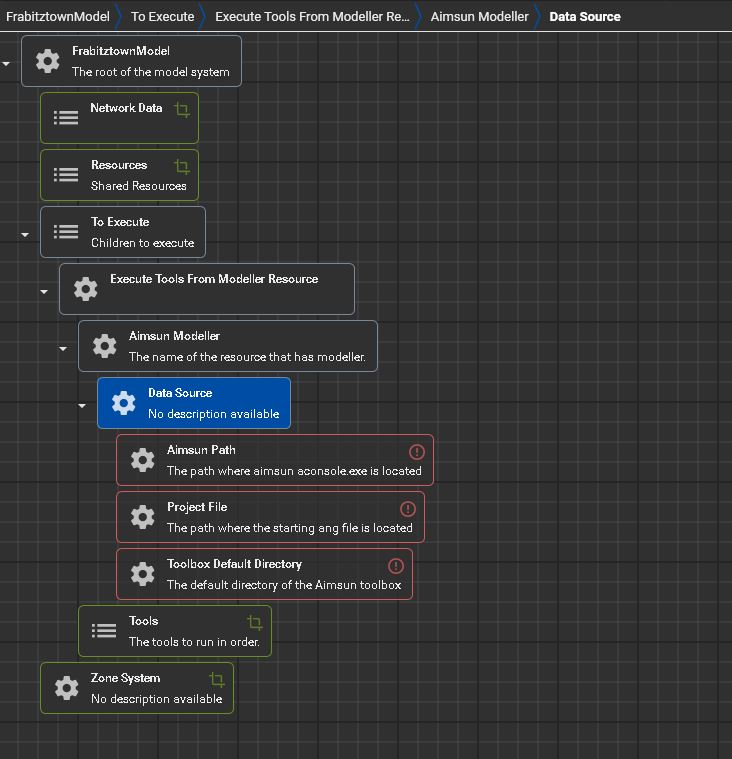Select 'The path where the starting ang file is located'
Image resolution: width=732 pixels, height=759 pixels.
(290, 528)
